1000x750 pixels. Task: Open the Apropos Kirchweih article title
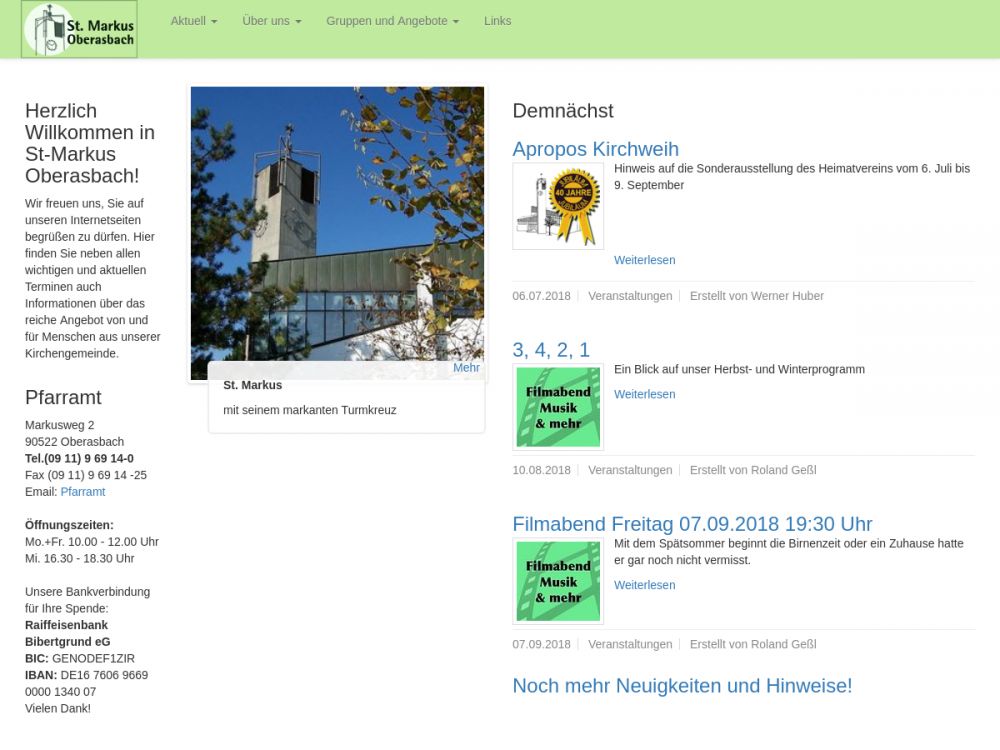point(595,149)
